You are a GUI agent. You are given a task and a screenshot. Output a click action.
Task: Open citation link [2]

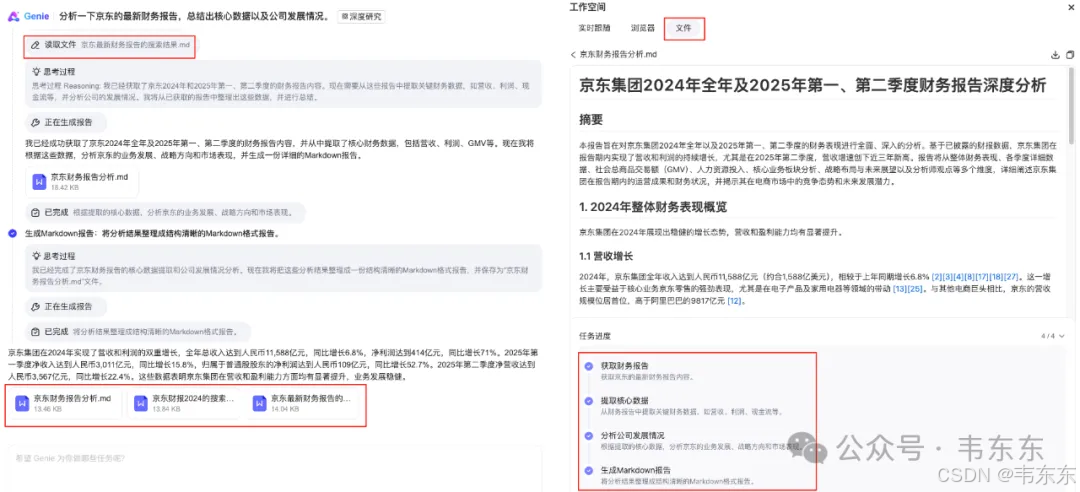click(x=936, y=276)
